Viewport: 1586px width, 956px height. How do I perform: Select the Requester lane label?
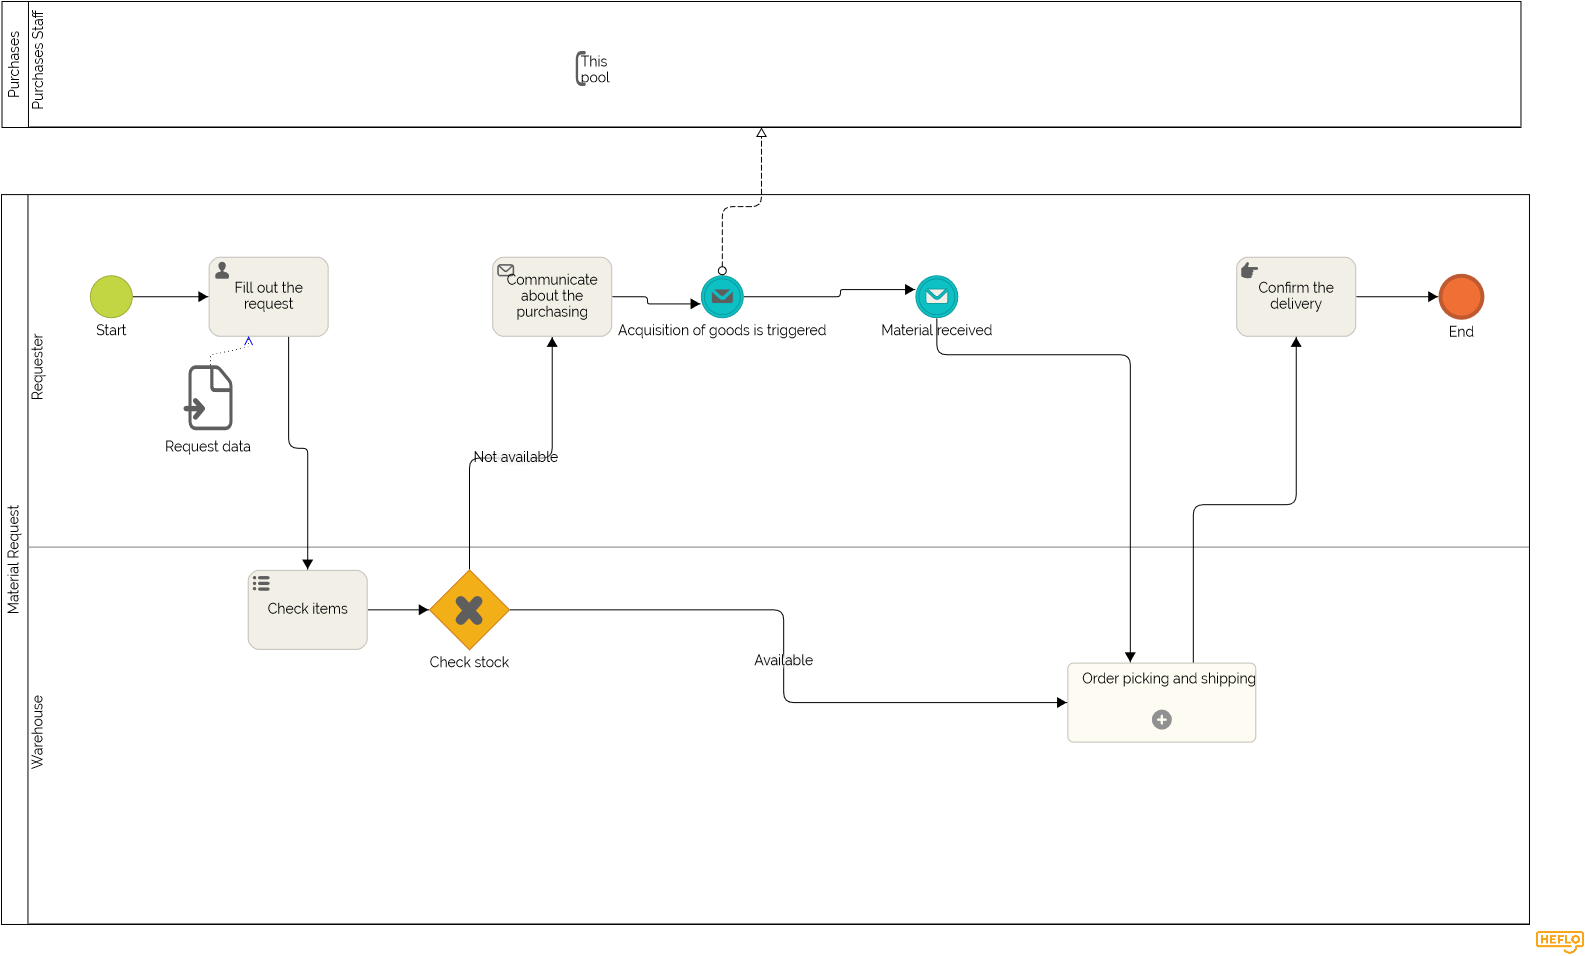click(38, 367)
